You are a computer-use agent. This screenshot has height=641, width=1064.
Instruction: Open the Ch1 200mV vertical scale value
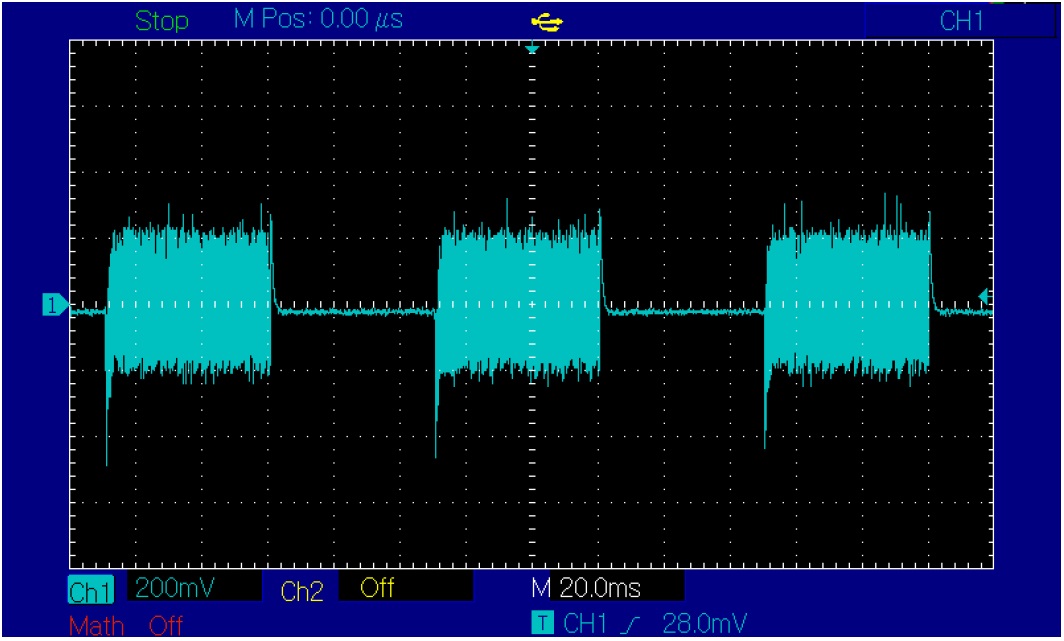pyautogui.click(x=165, y=588)
